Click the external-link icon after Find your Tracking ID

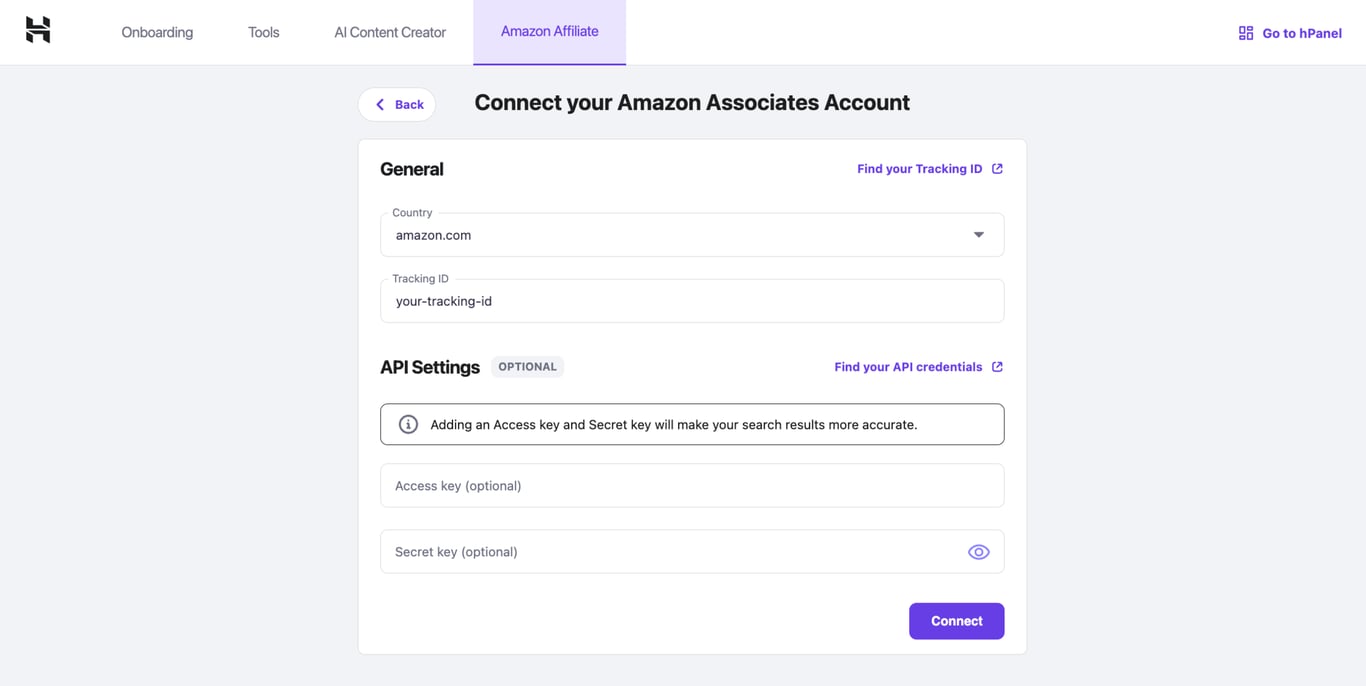click(x=996, y=168)
